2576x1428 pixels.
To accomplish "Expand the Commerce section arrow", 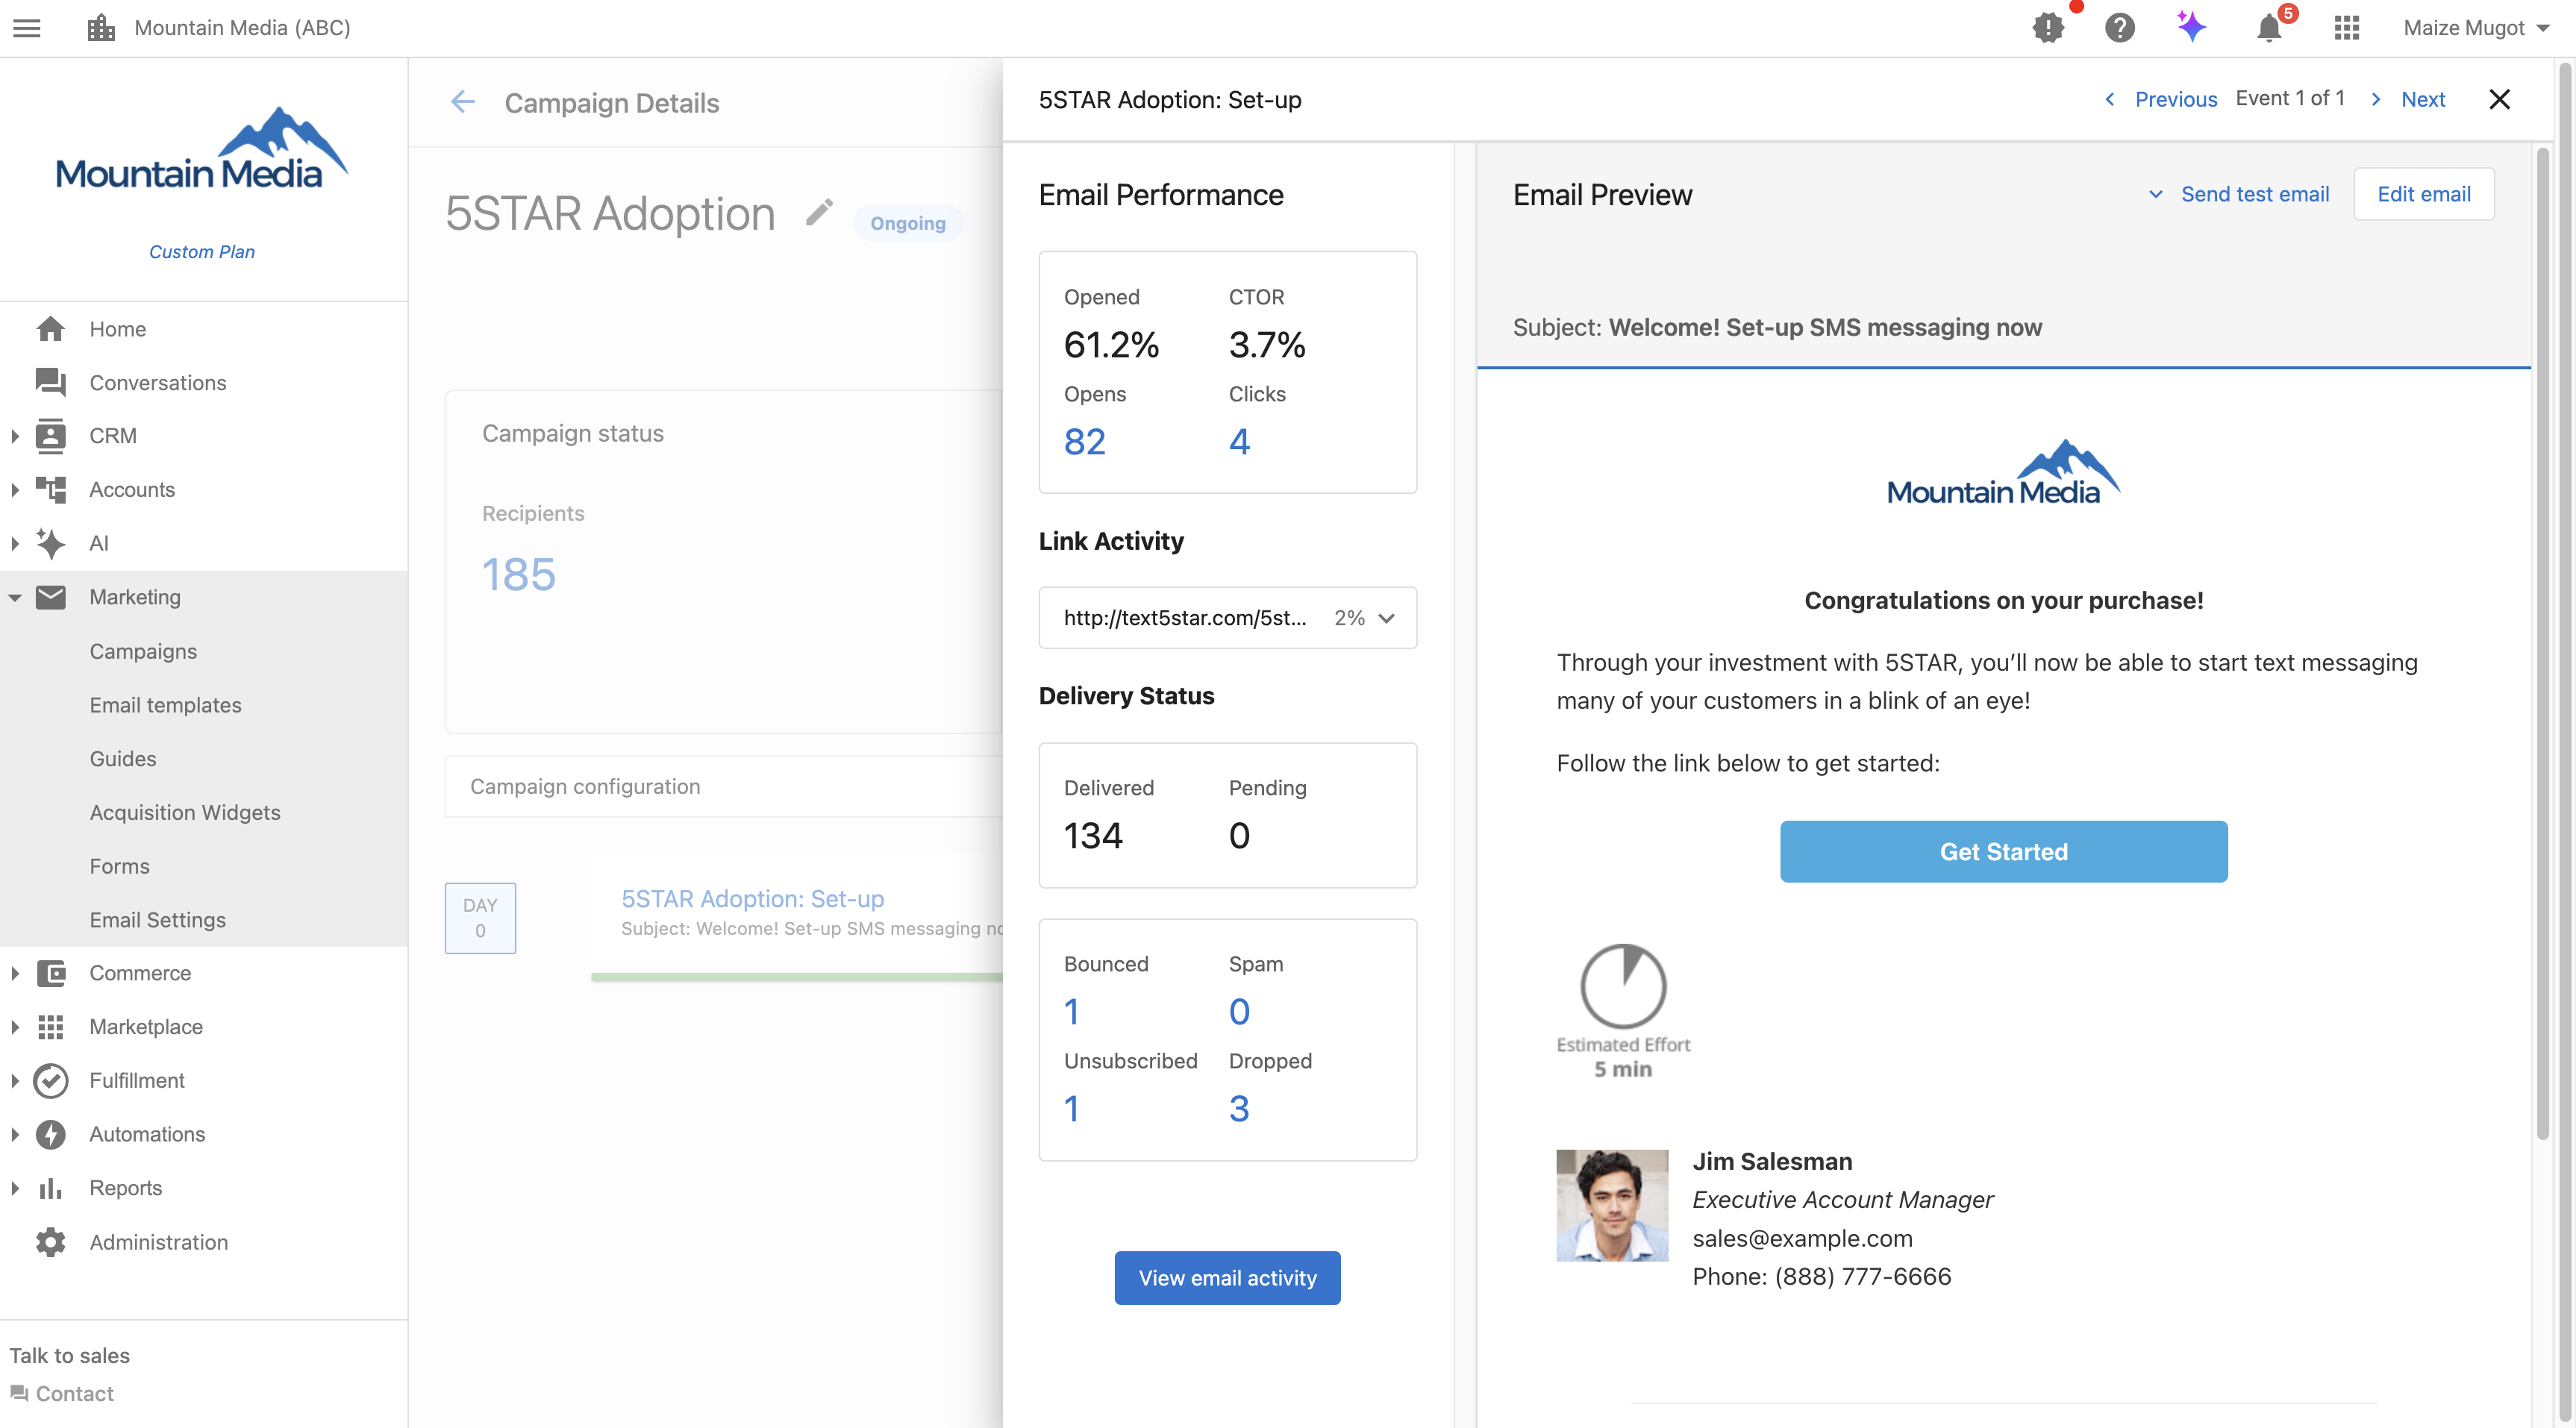I will pos(15,973).
